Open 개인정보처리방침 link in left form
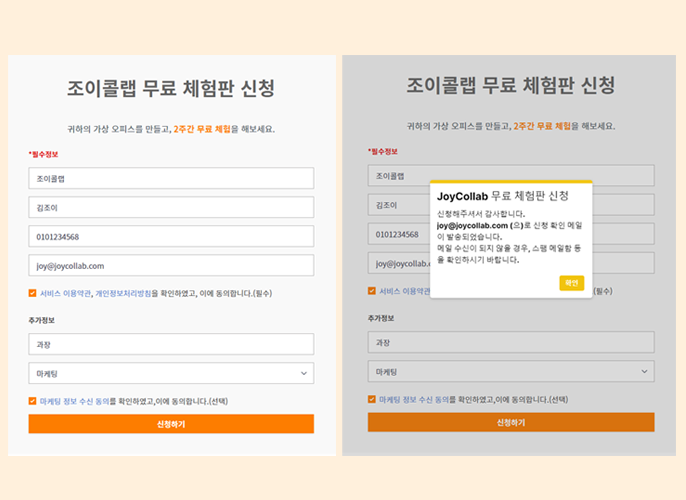The height and width of the screenshot is (500, 686). (x=123, y=294)
